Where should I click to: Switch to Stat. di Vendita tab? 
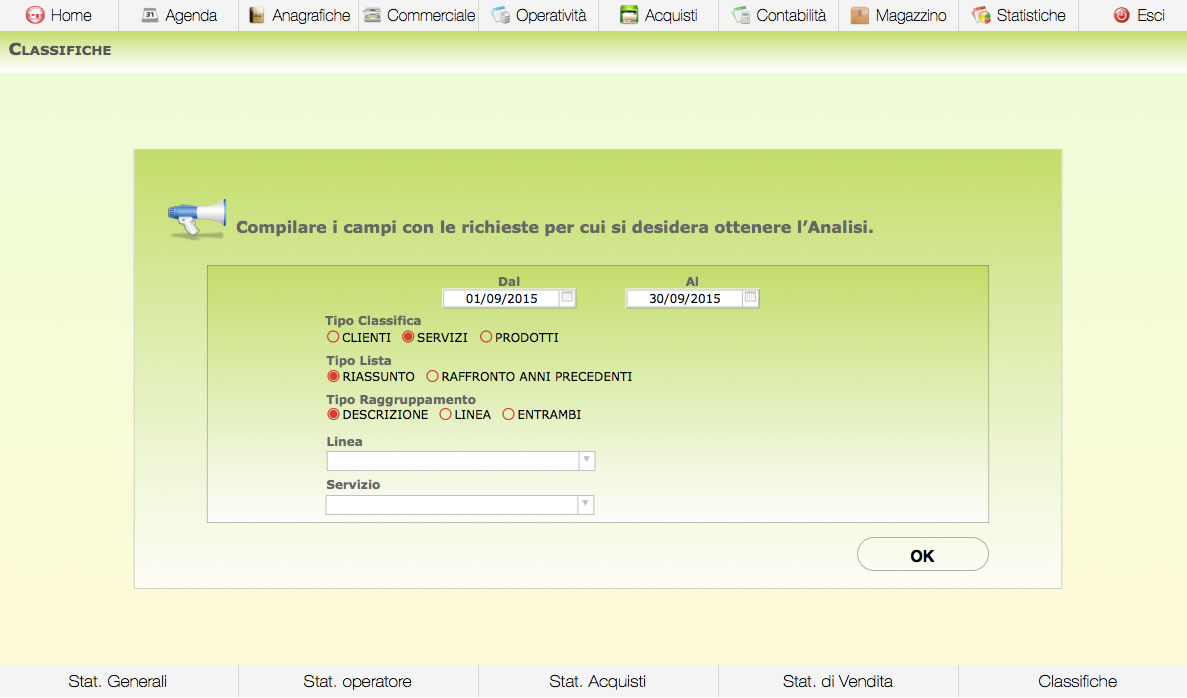pos(837,681)
